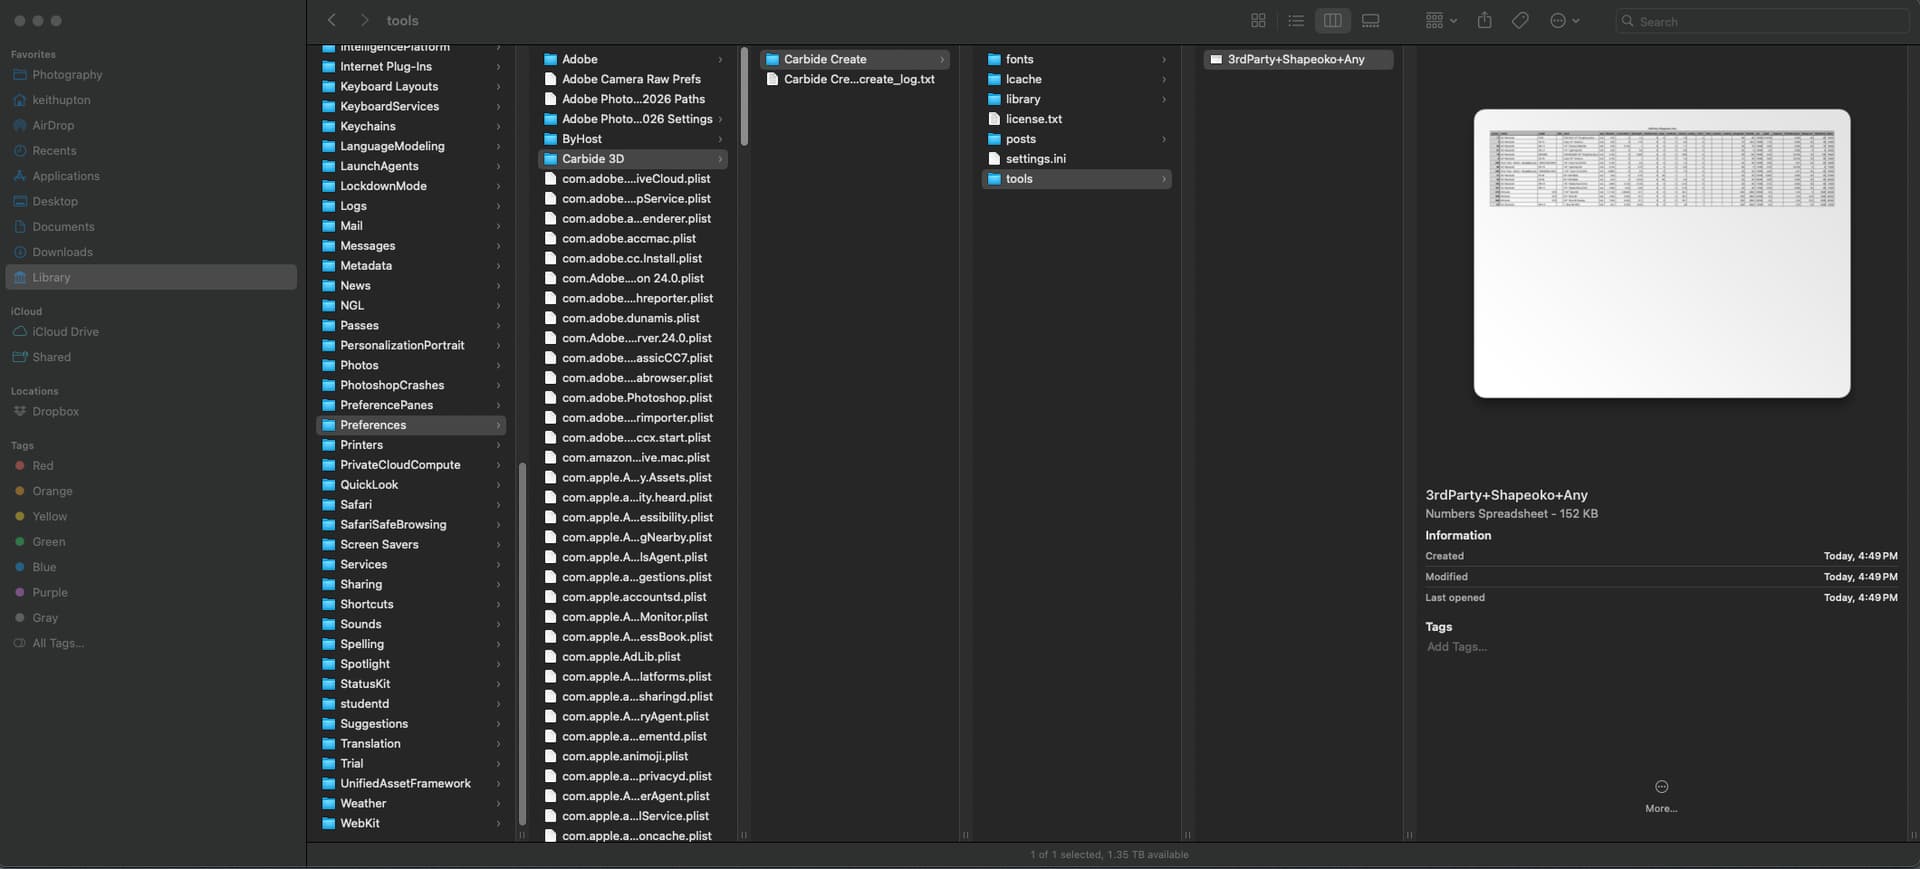Click the More icon in preview pane

1661,787
